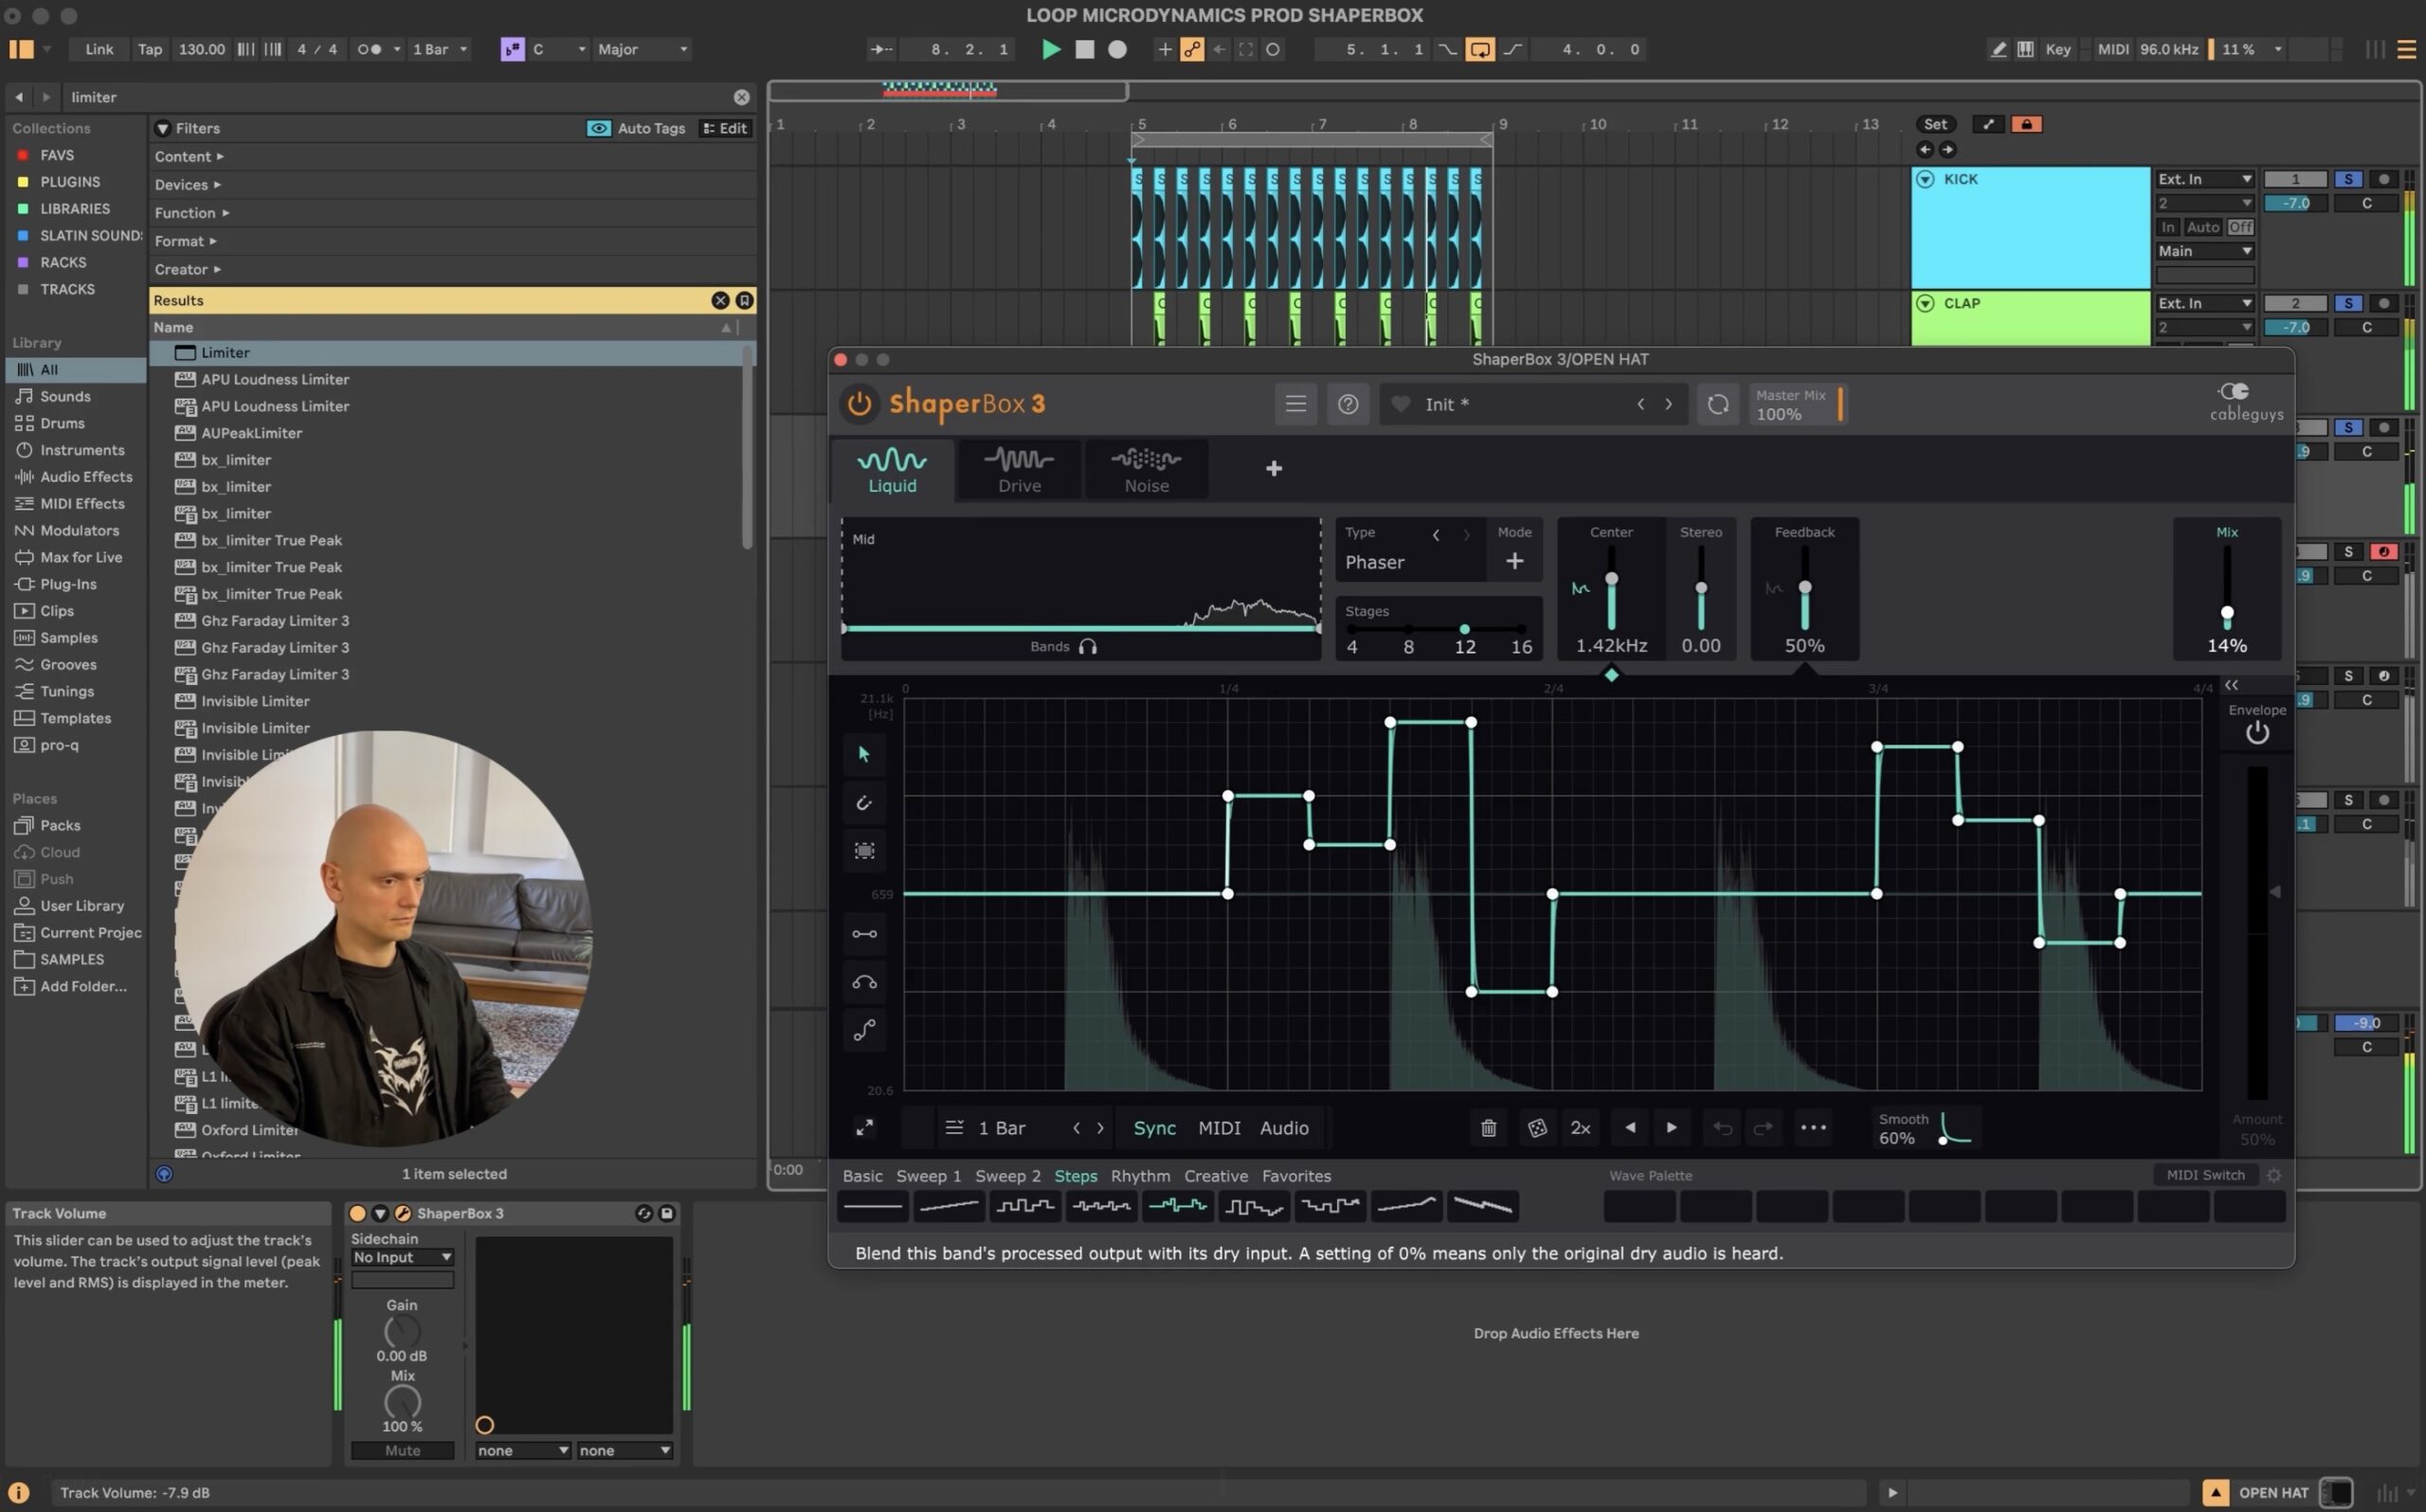The image size is (2426, 1512).
Task: Click the MIDI Switch button
Action: coord(2205,1175)
